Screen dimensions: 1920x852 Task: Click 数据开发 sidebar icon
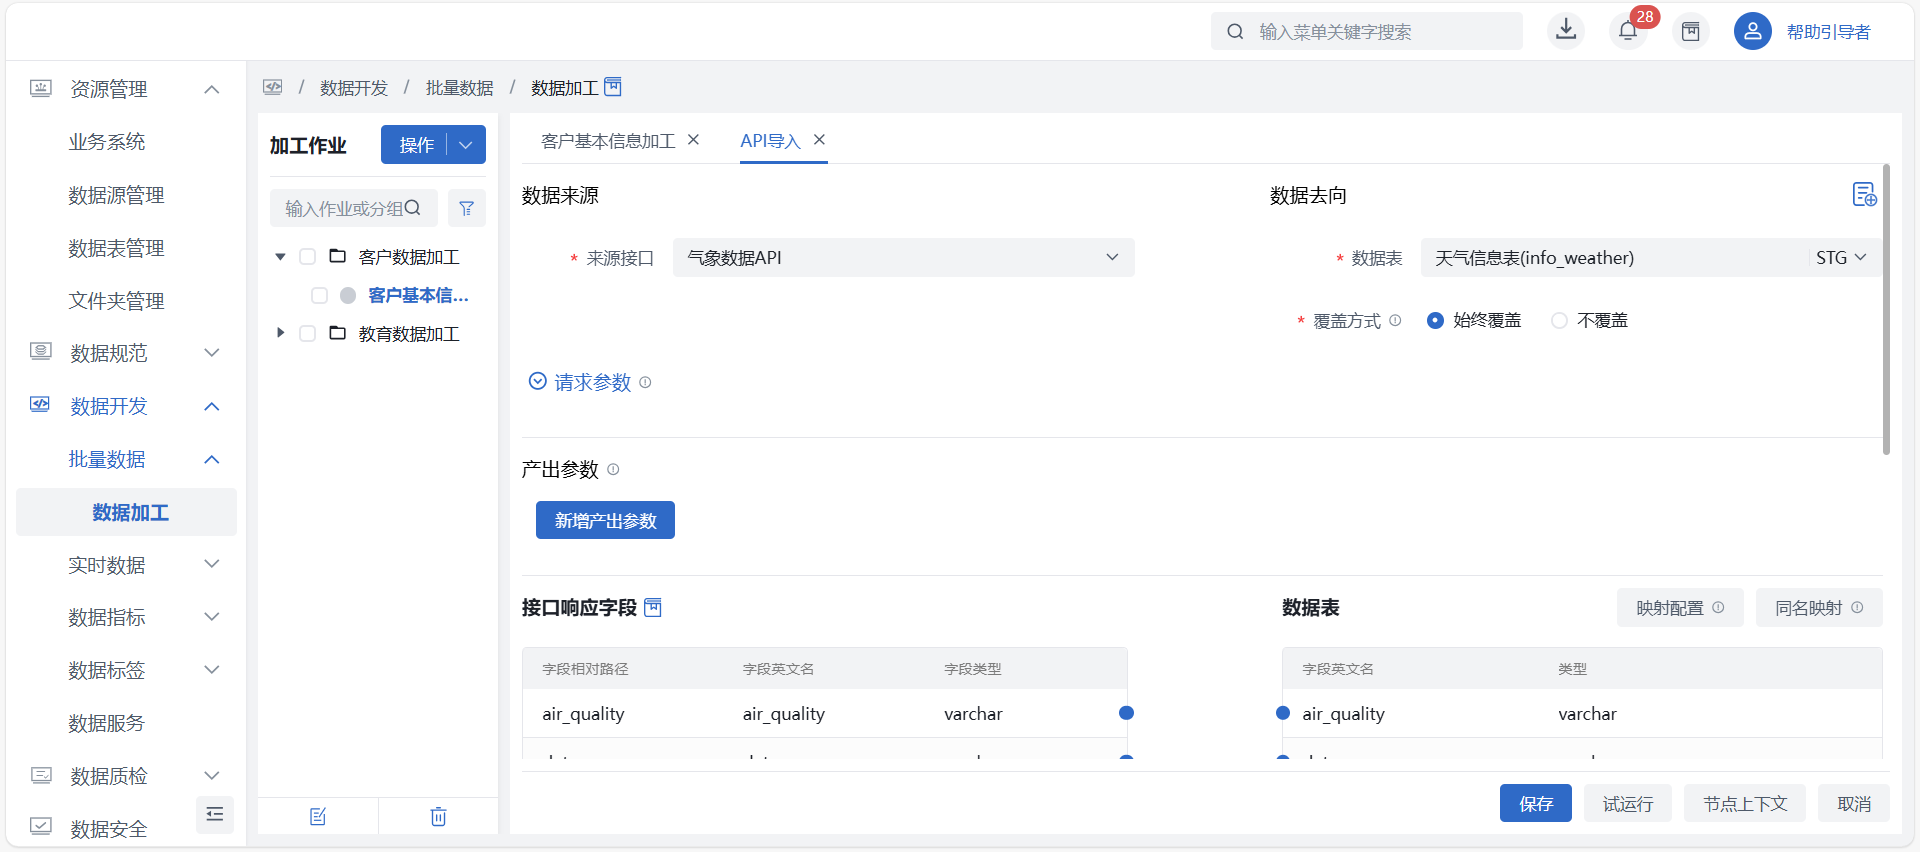pyautogui.click(x=40, y=405)
